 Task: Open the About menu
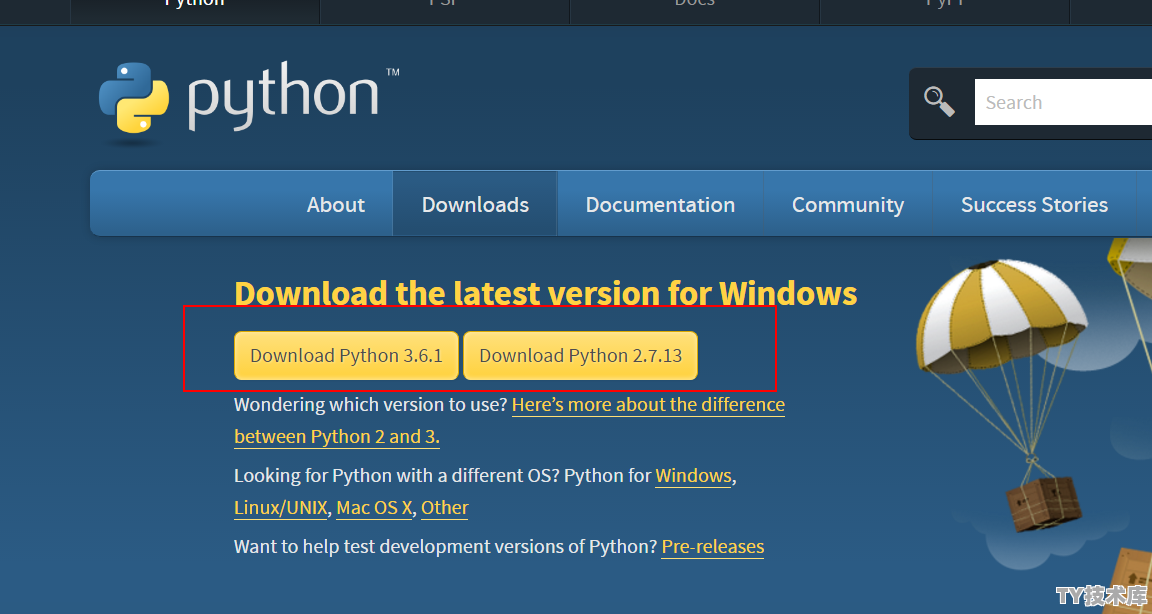335,204
